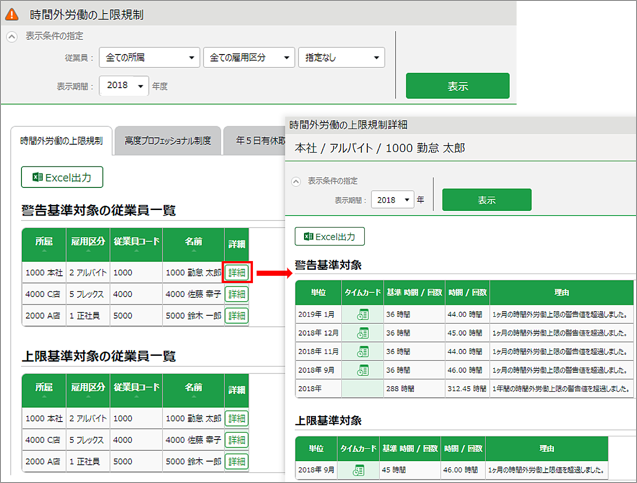Export main list with Excel出力 button
637x483 pixels.
[62, 177]
